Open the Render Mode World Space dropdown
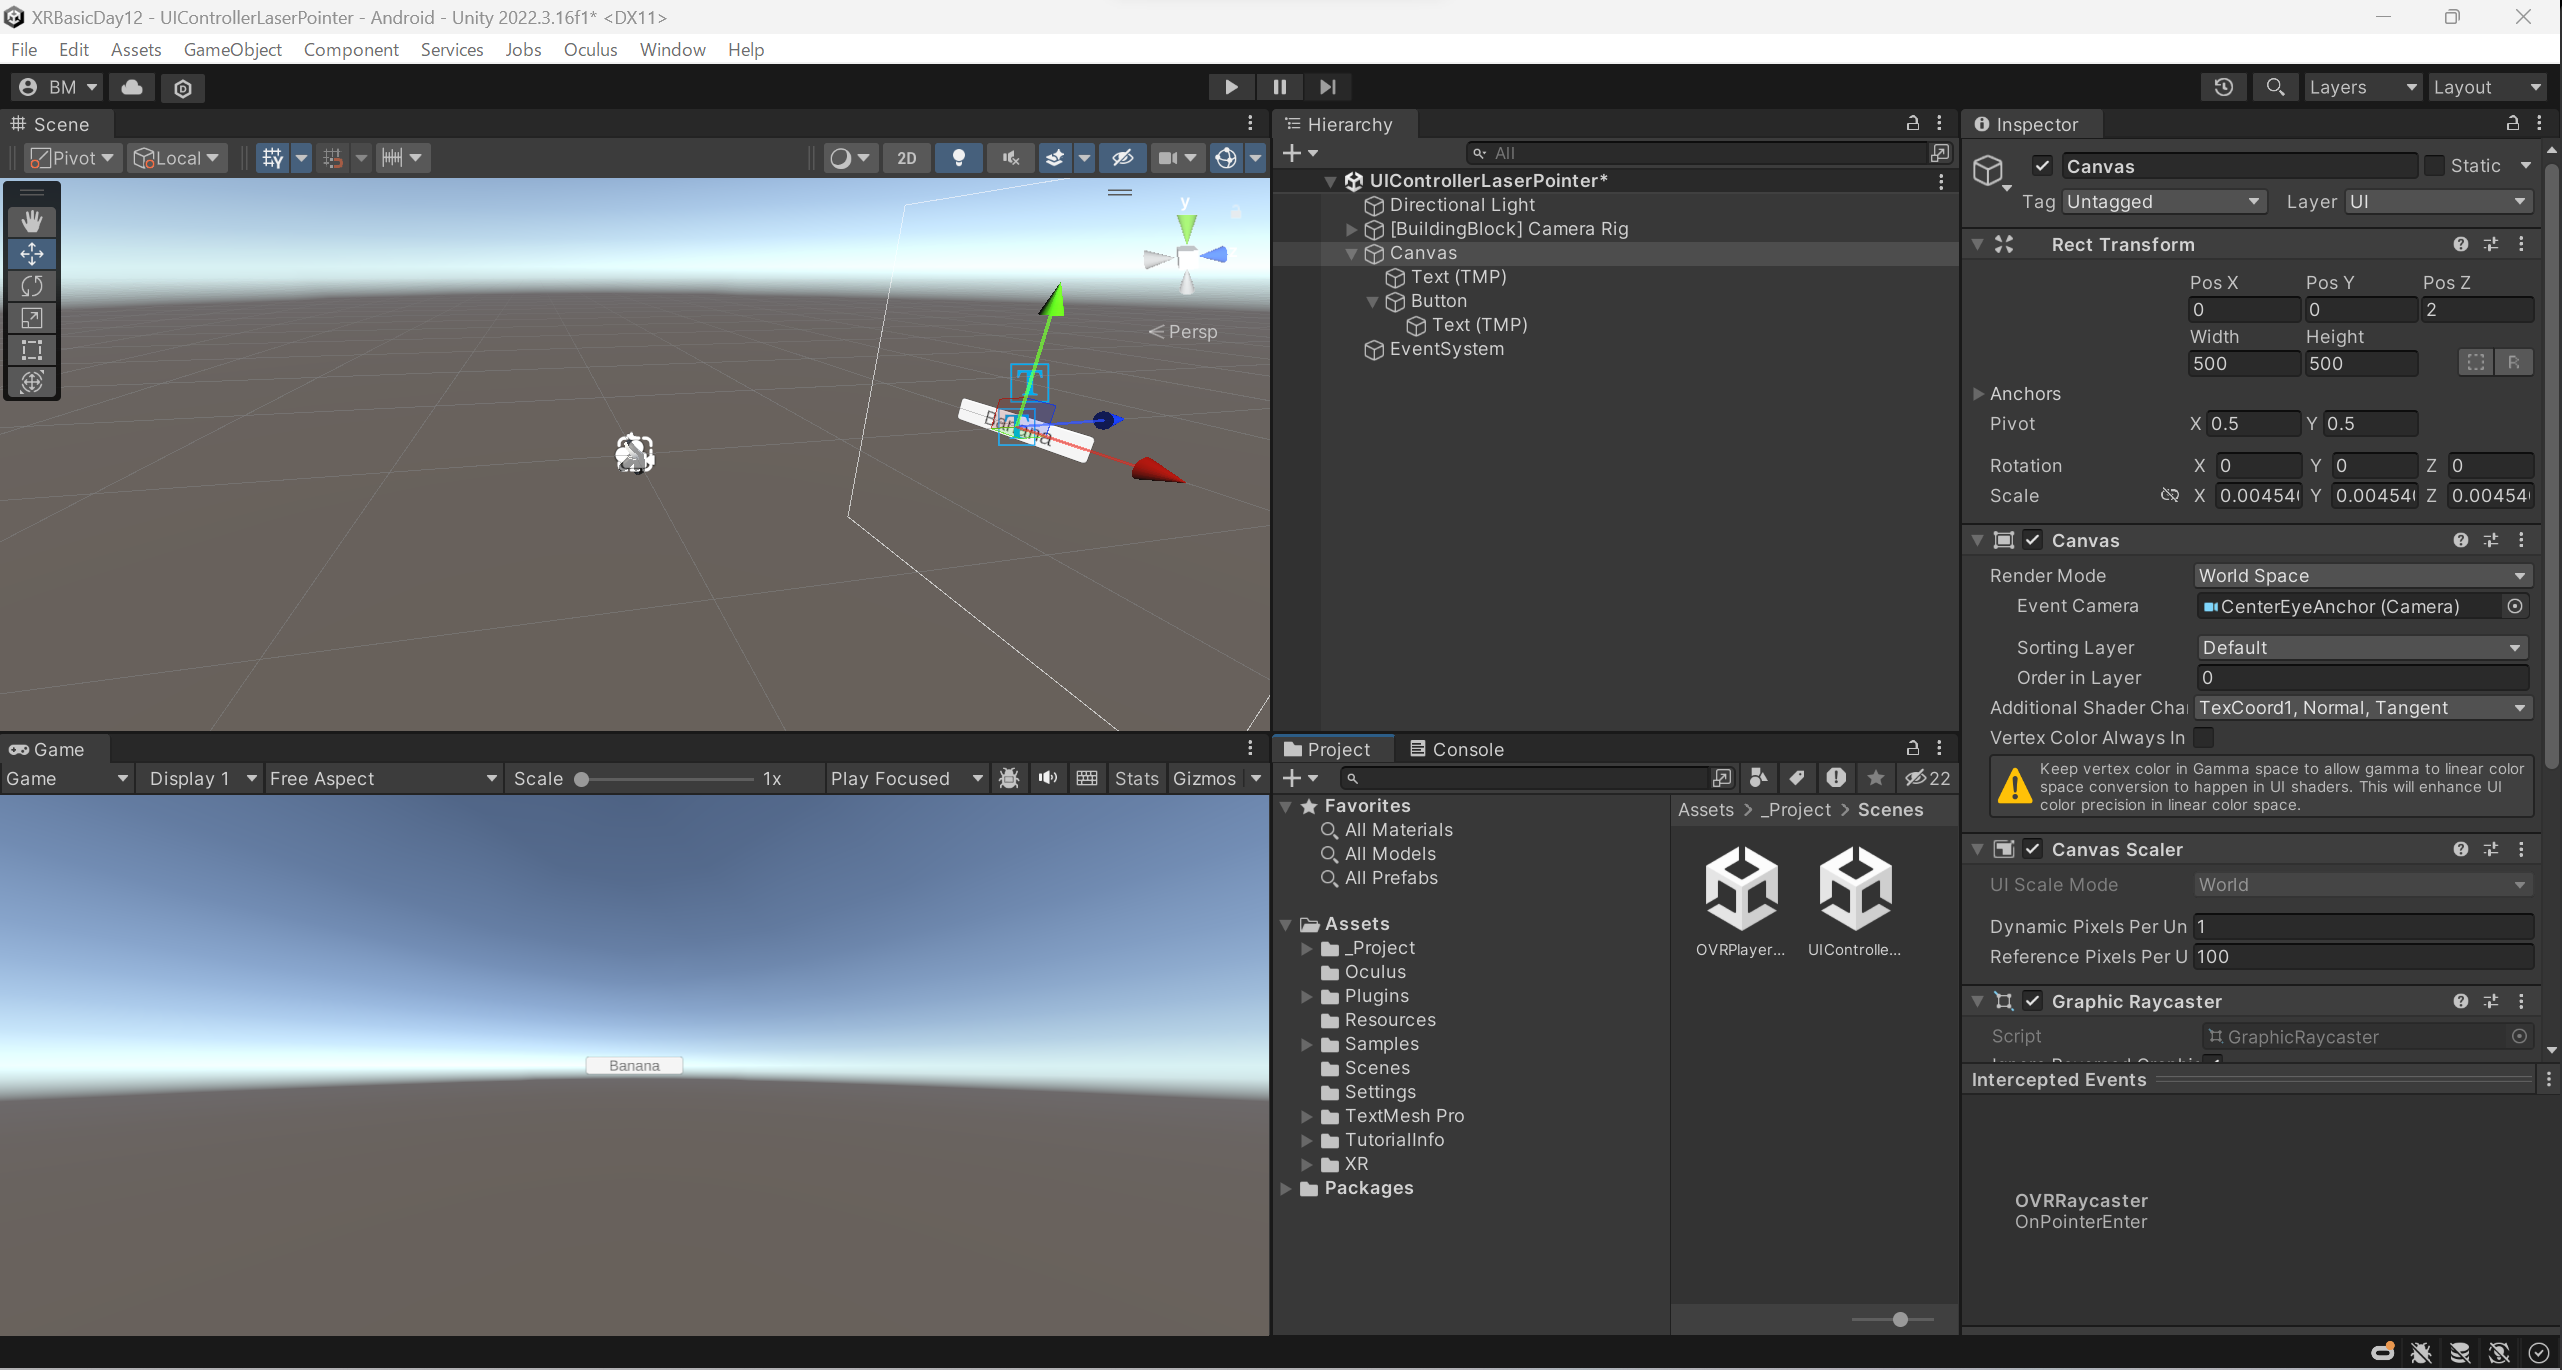Viewport: 2562px width, 1370px height. 2362,575
